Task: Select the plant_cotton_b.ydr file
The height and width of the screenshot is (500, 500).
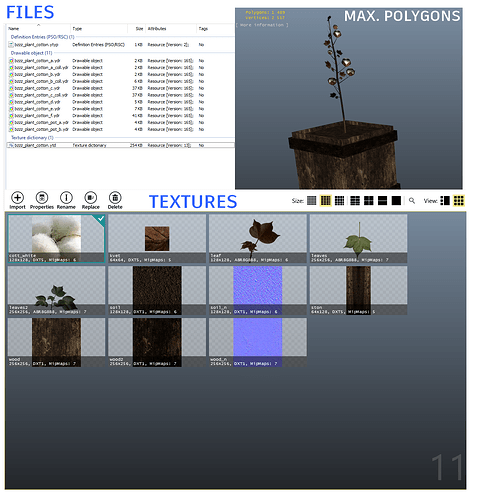Action: 121,74
